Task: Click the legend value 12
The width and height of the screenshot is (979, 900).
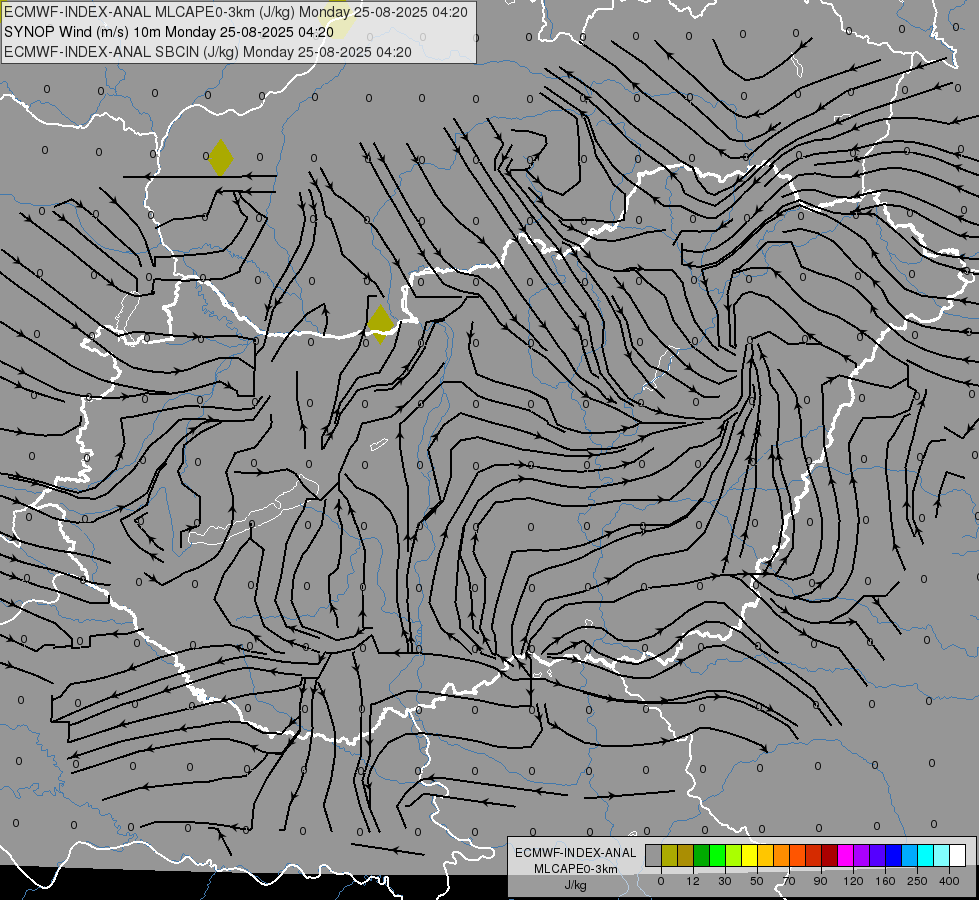Action: (693, 881)
